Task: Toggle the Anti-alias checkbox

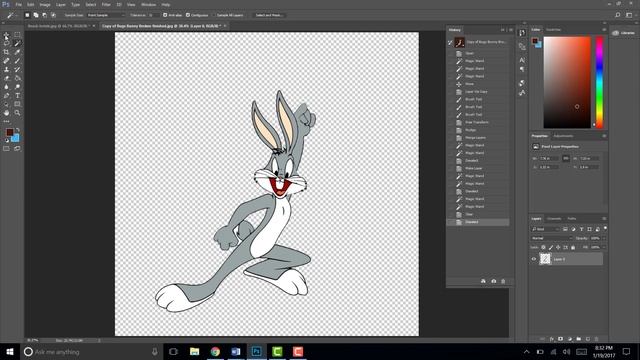Action: coord(165,15)
